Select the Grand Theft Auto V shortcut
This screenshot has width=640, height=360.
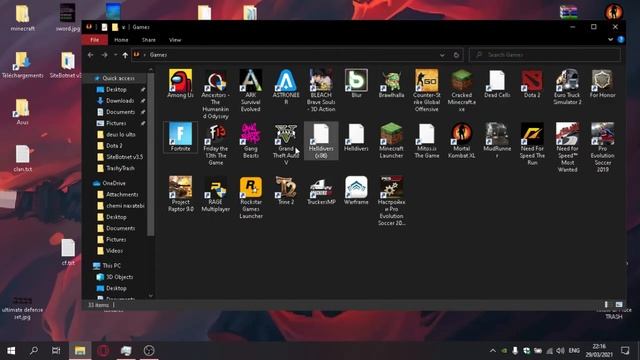(286, 144)
